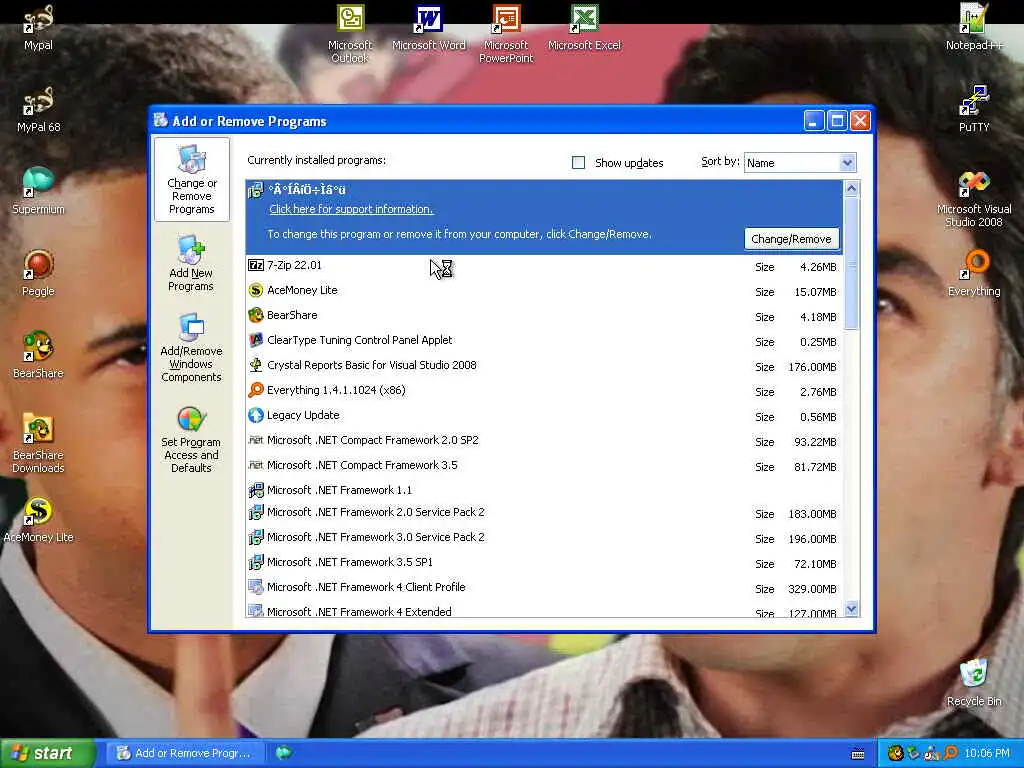Viewport: 1024px width, 768px height.
Task: Click here for support information link
Action: point(351,209)
